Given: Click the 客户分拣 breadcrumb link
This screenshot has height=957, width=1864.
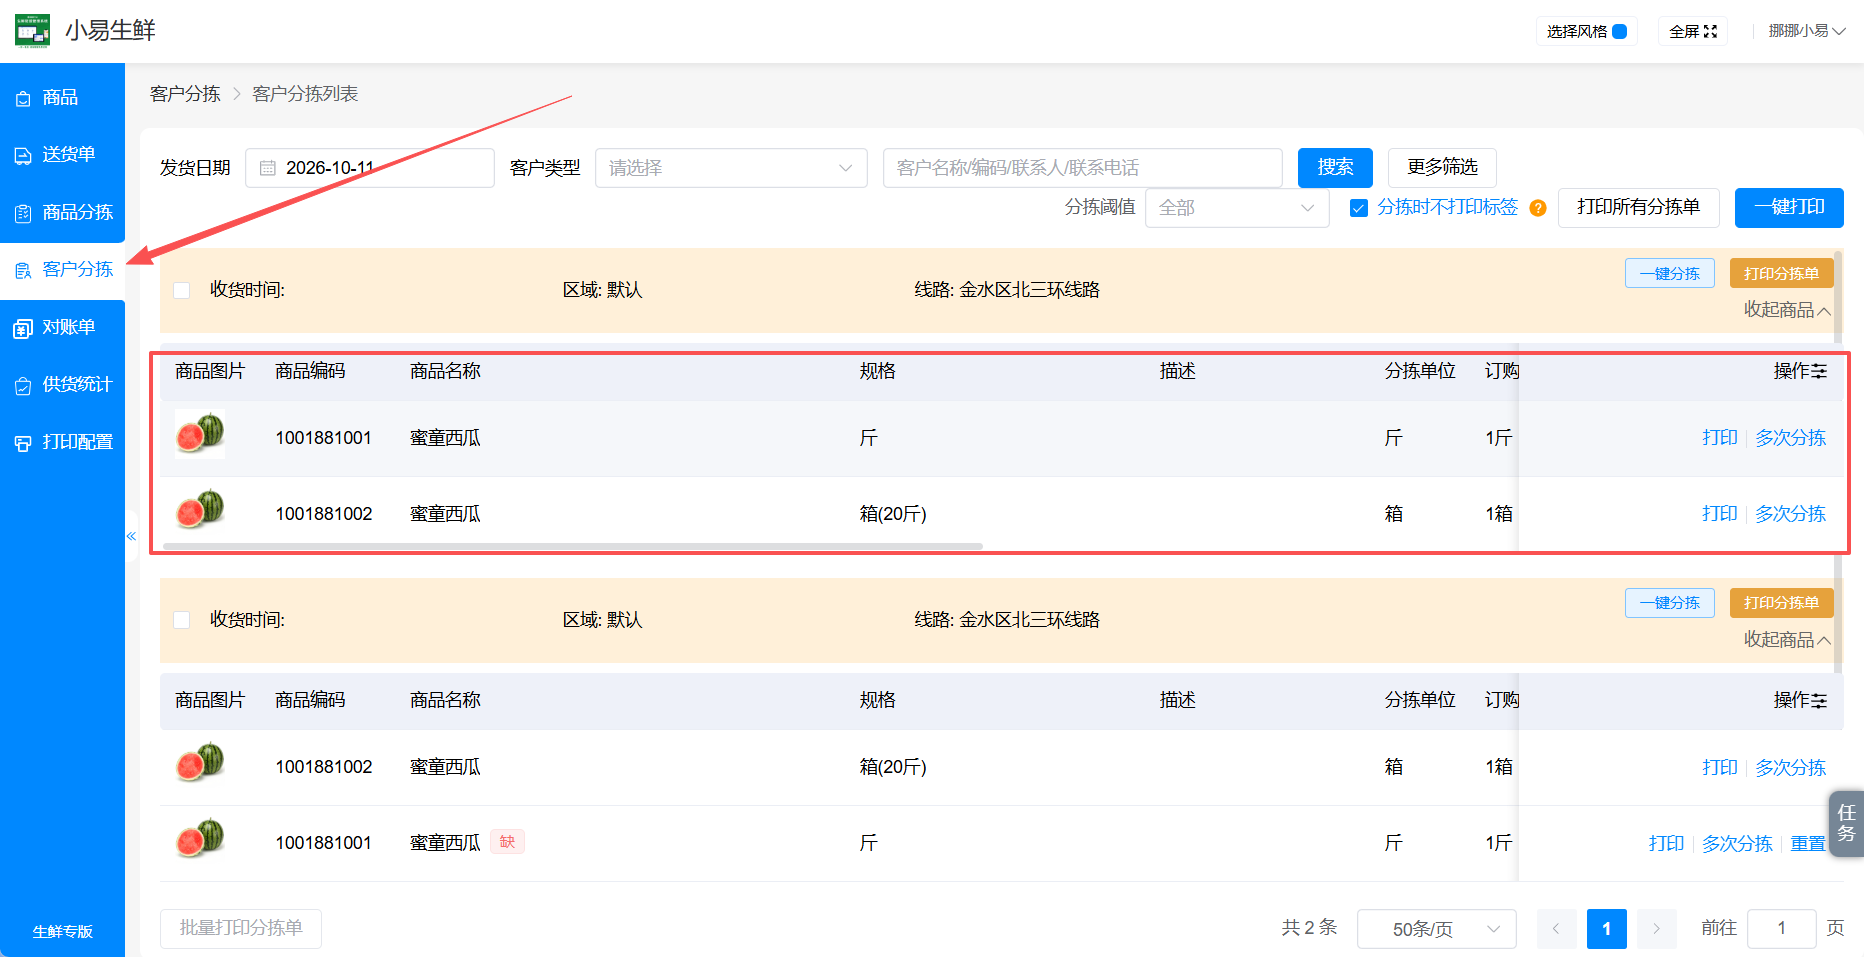Looking at the screenshot, I should [x=185, y=94].
